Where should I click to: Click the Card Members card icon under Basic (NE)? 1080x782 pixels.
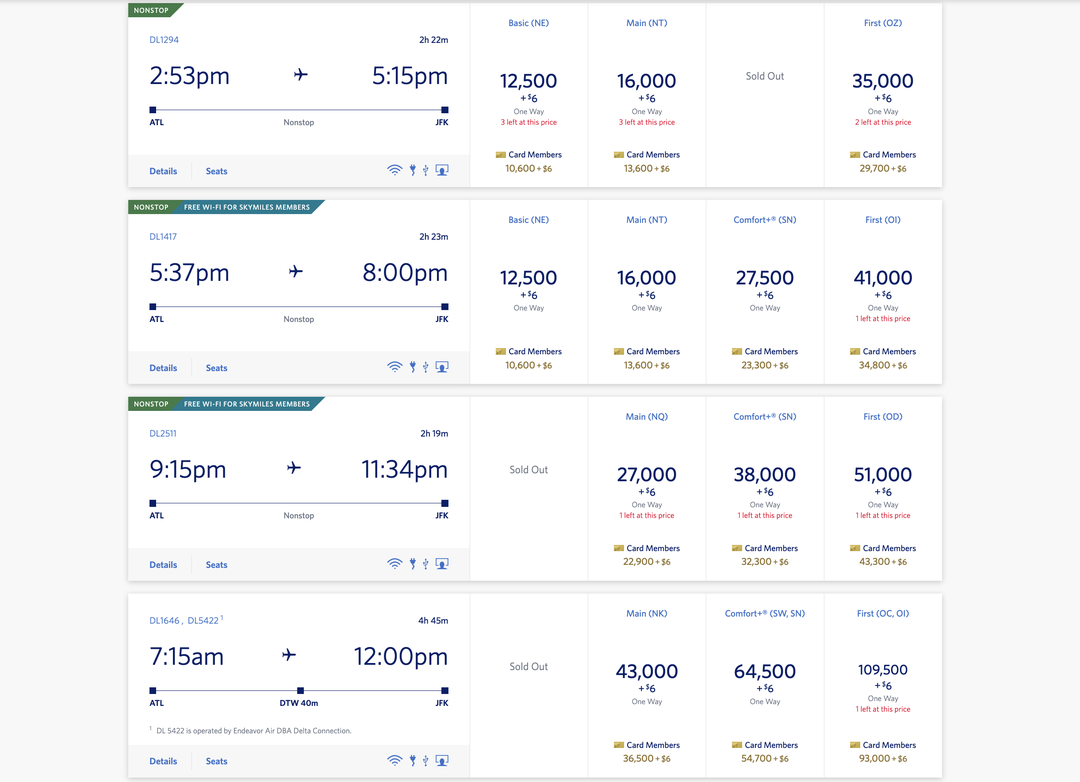click(502, 154)
